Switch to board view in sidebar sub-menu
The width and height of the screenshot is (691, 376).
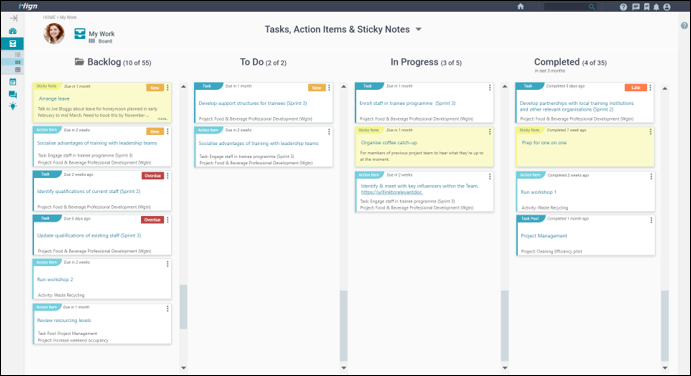tap(18, 62)
